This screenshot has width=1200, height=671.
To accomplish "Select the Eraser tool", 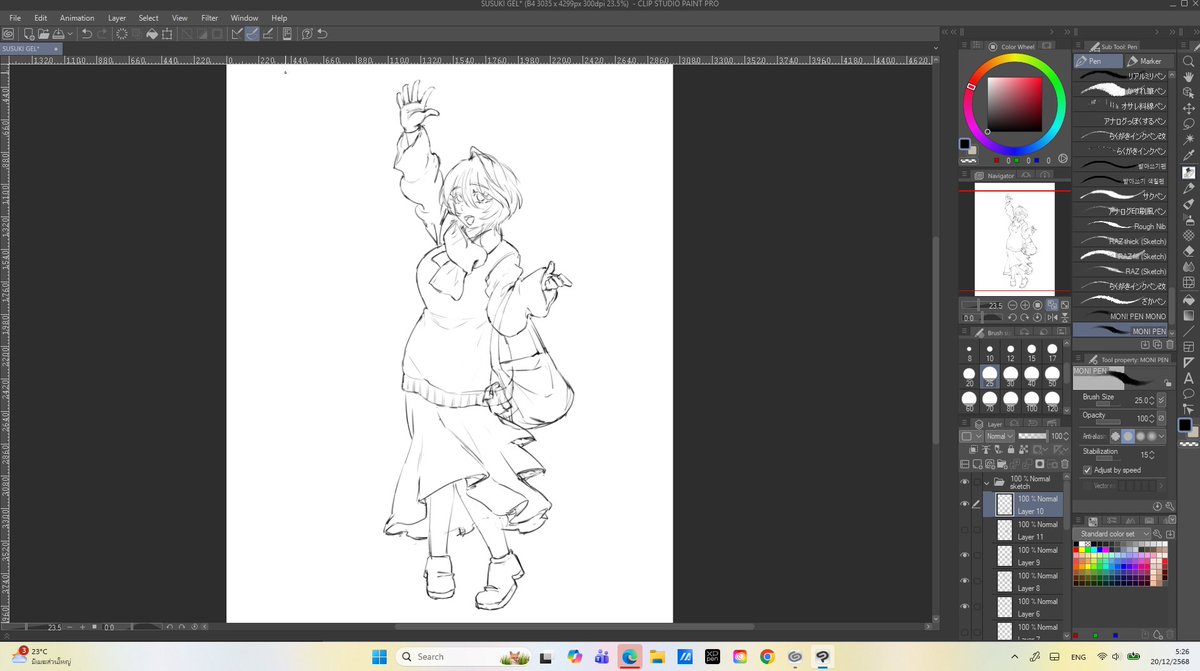I will [1188, 251].
